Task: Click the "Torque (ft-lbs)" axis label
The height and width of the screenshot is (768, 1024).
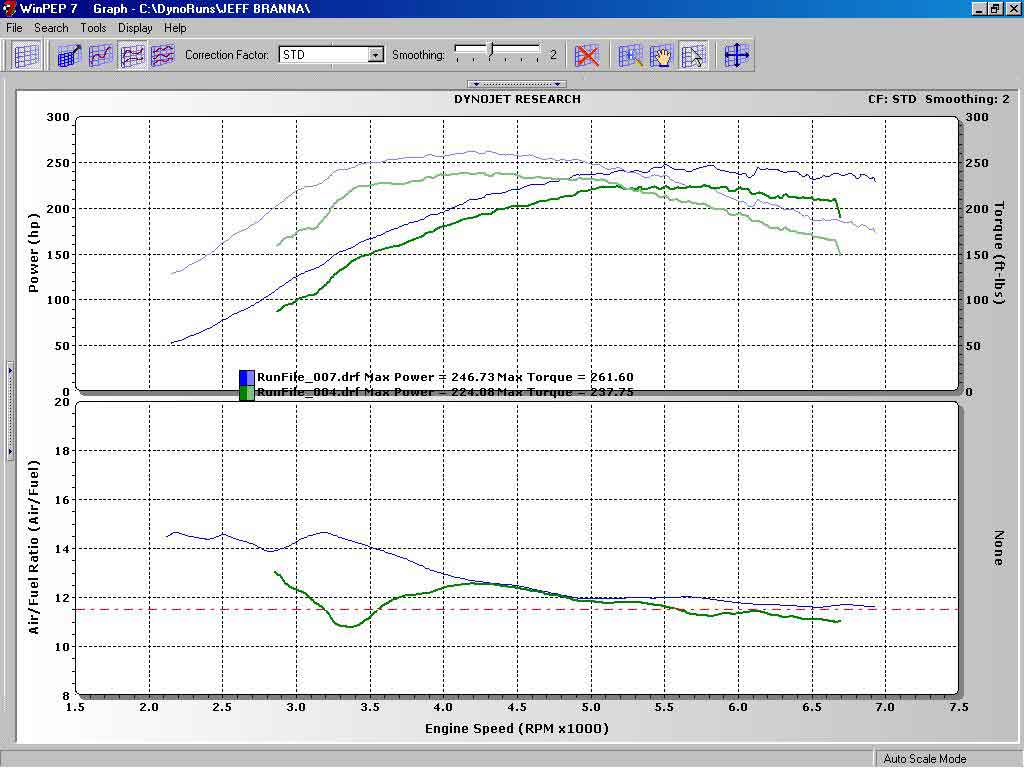Action: tap(999, 253)
